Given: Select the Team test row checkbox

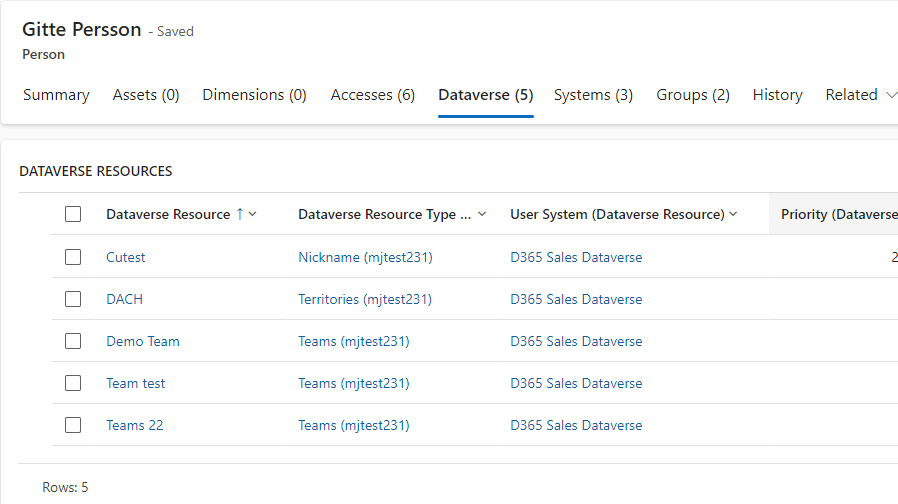Looking at the screenshot, I should pyautogui.click(x=73, y=383).
